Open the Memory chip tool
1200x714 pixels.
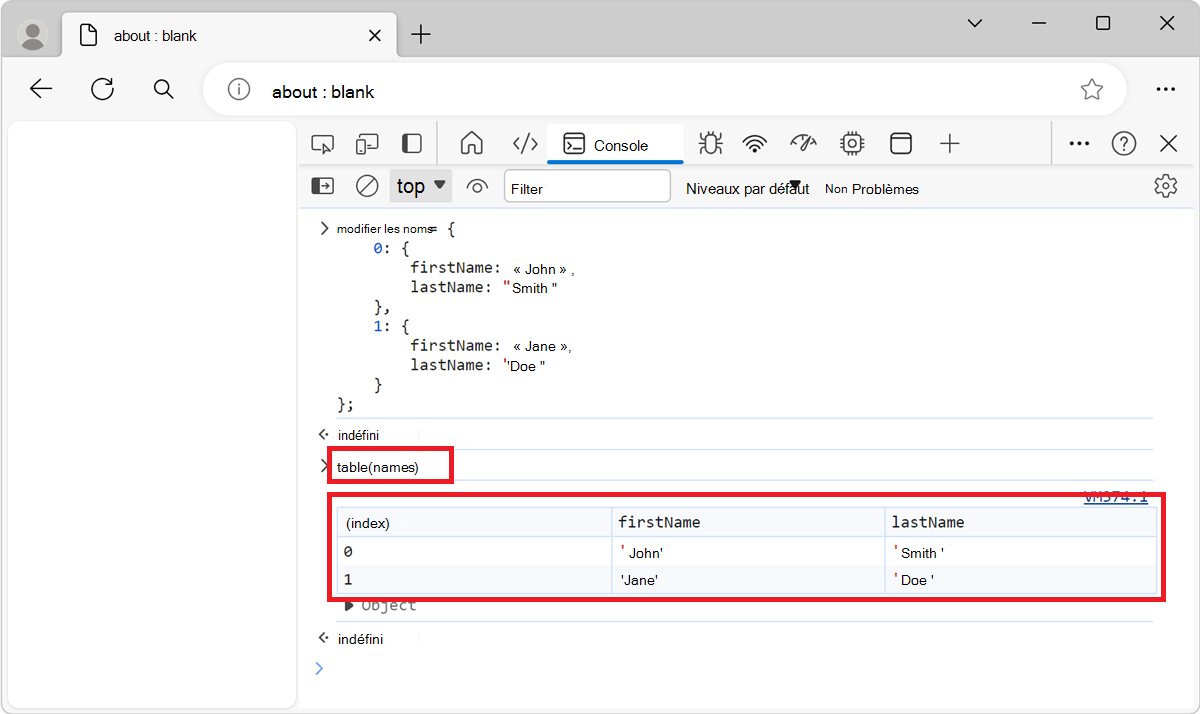click(x=852, y=144)
